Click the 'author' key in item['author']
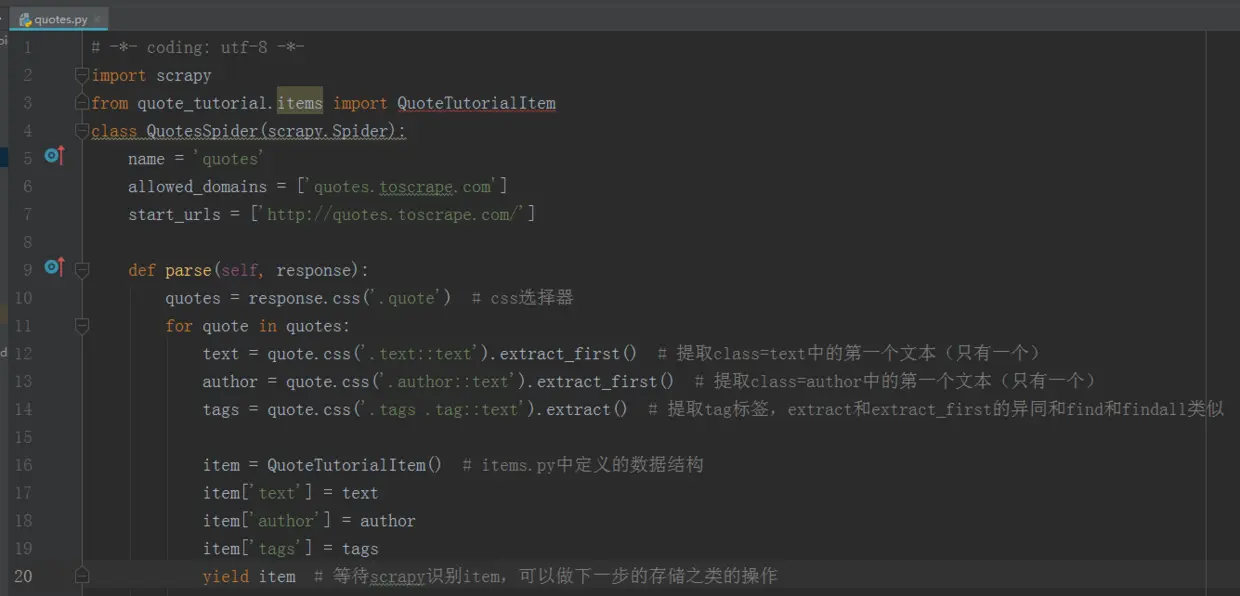The image size is (1240, 596). coord(286,521)
